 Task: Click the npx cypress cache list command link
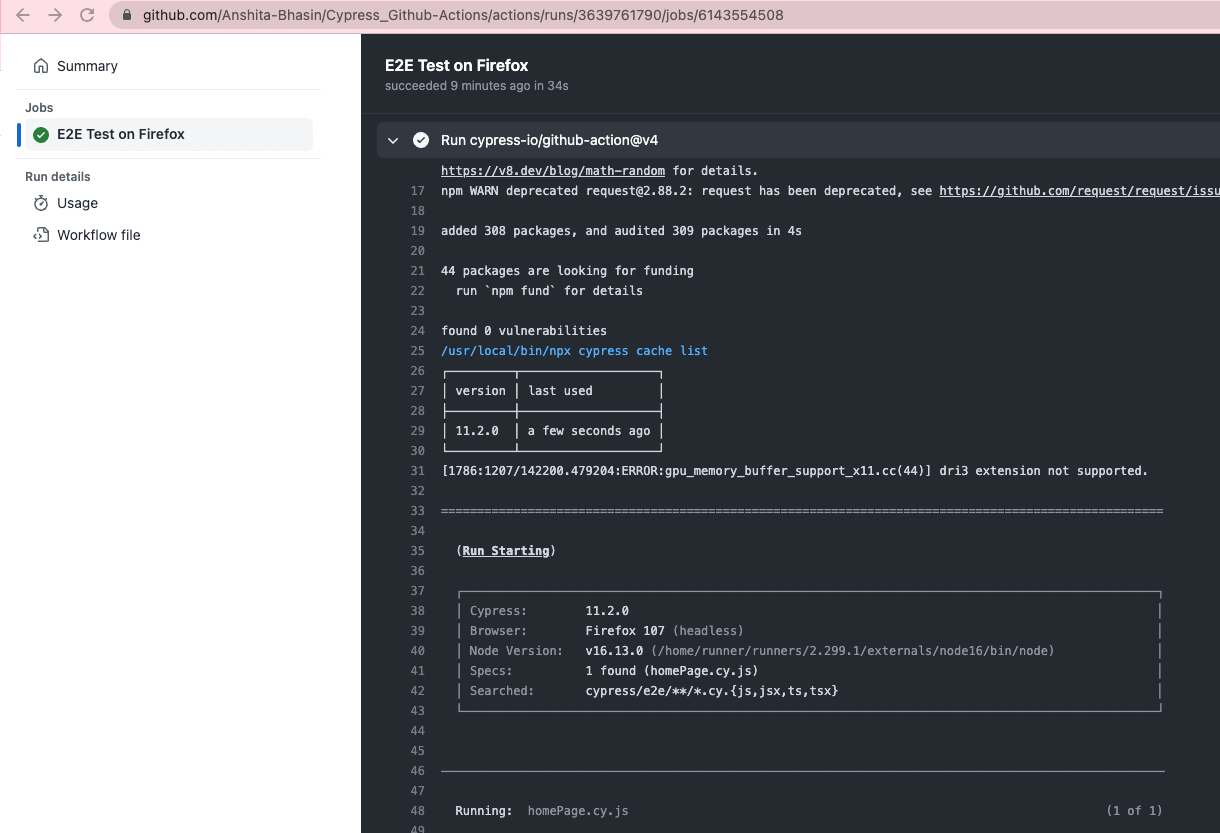pyautogui.click(x=577, y=350)
